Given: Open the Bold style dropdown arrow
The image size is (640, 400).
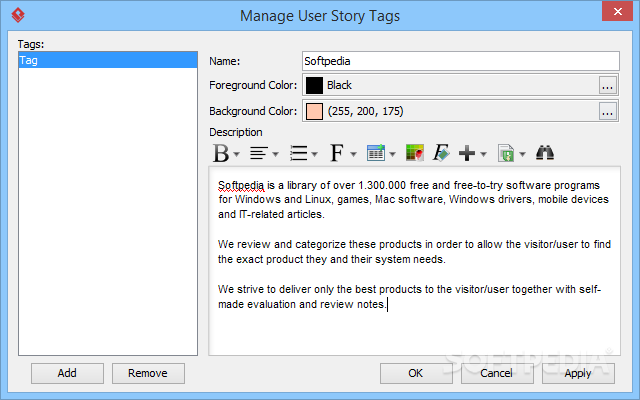Looking at the screenshot, I should pyautogui.click(x=237, y=154).
